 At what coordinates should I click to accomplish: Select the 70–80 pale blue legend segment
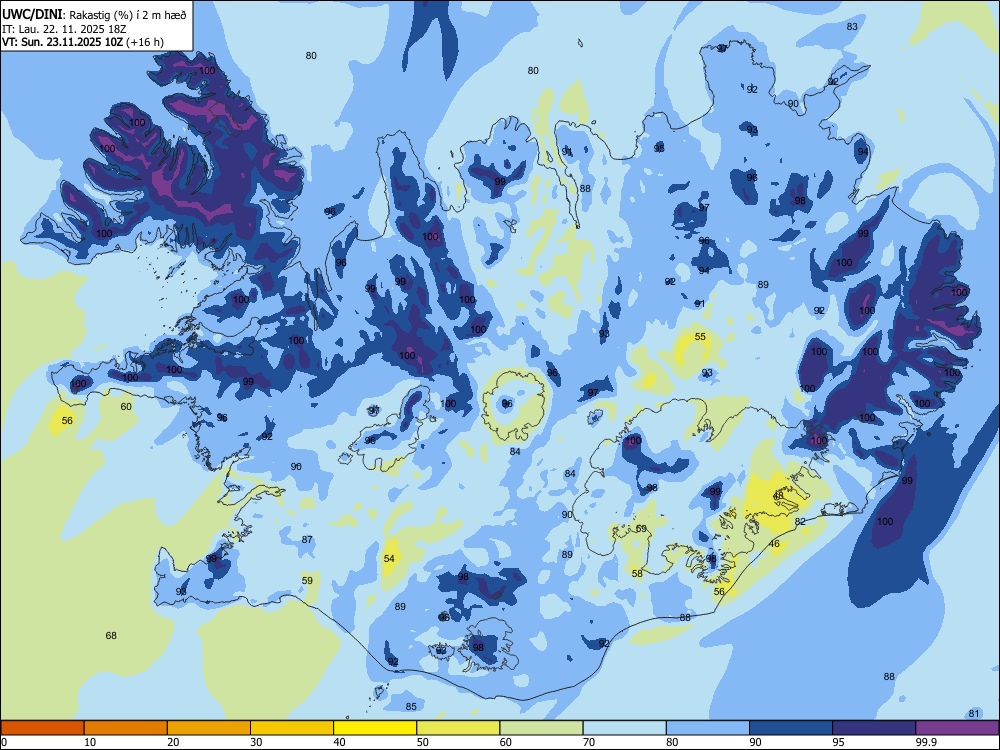pyautogui.click(x=624, y=728)
